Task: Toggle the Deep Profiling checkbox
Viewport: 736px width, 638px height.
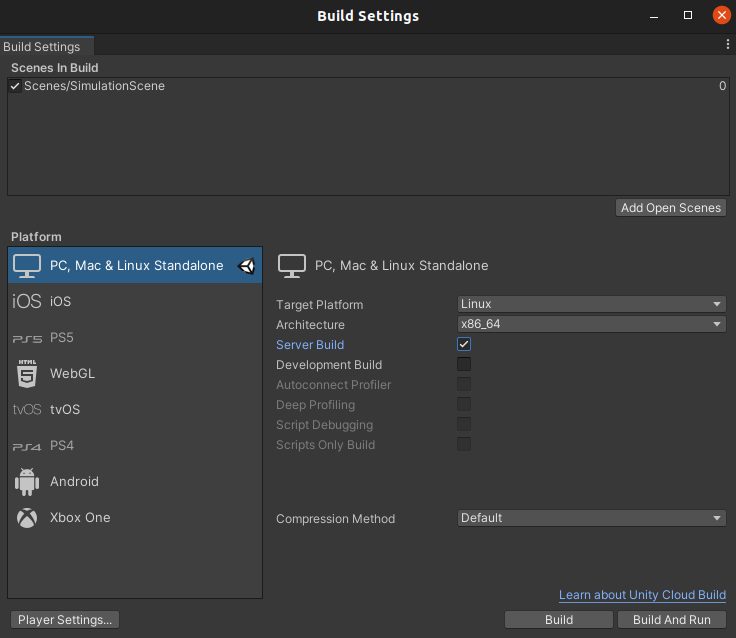Action: tap(464, 404)
